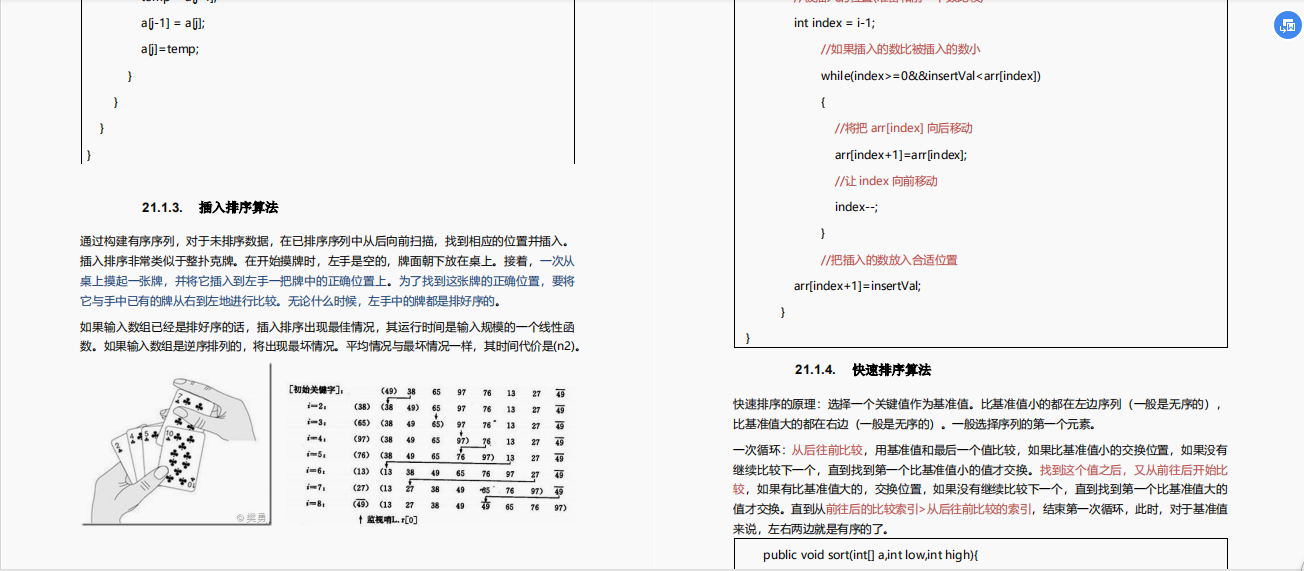The height and width of the screenshot is (571, 1304).
Task: Click the heading "21.1.4. 快速排序算法"
Action: pos(863,370)
